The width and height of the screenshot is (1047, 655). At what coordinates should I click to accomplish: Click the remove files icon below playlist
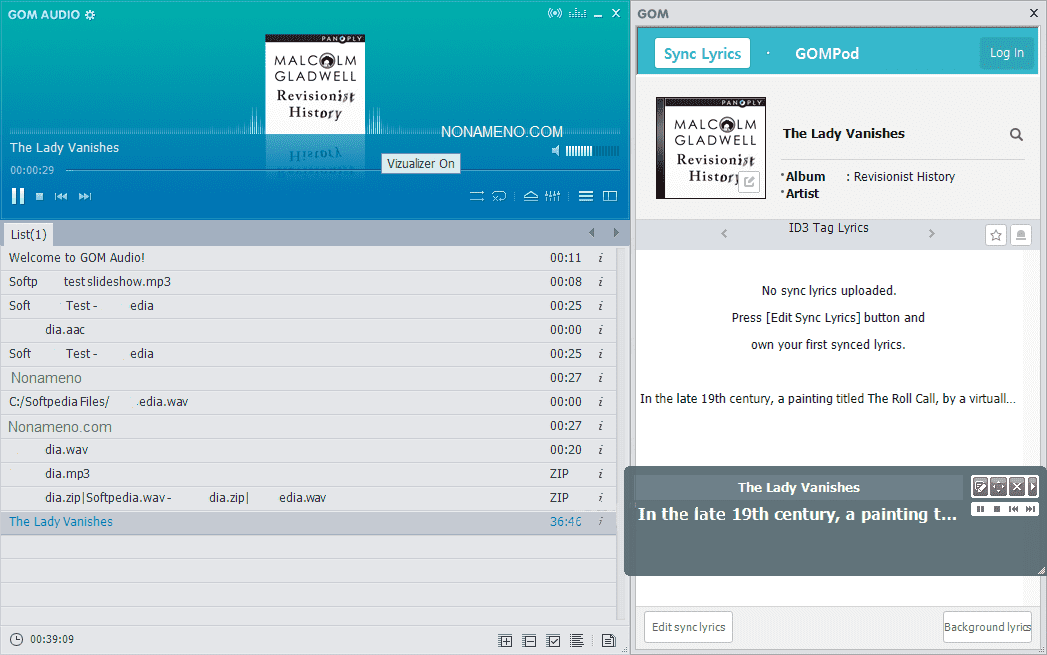point(529,641)
